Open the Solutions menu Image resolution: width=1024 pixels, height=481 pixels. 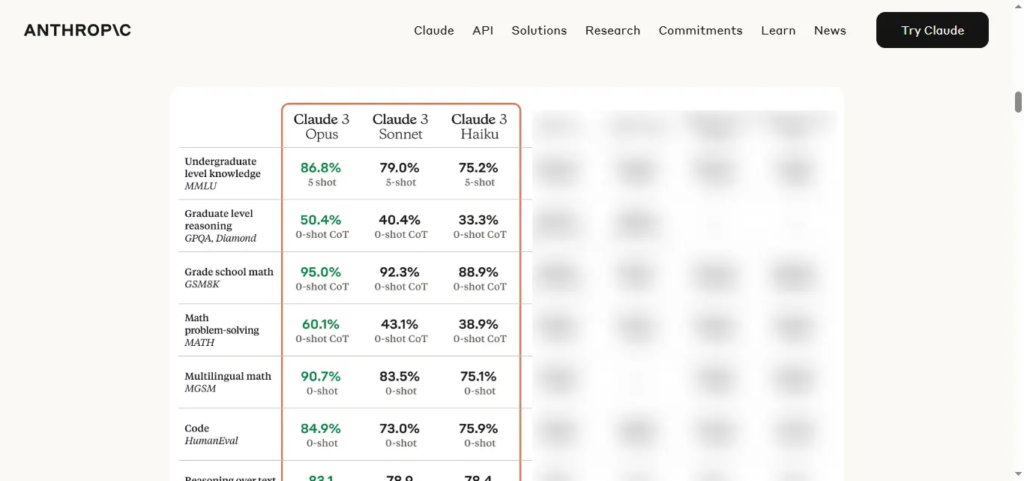539,31
